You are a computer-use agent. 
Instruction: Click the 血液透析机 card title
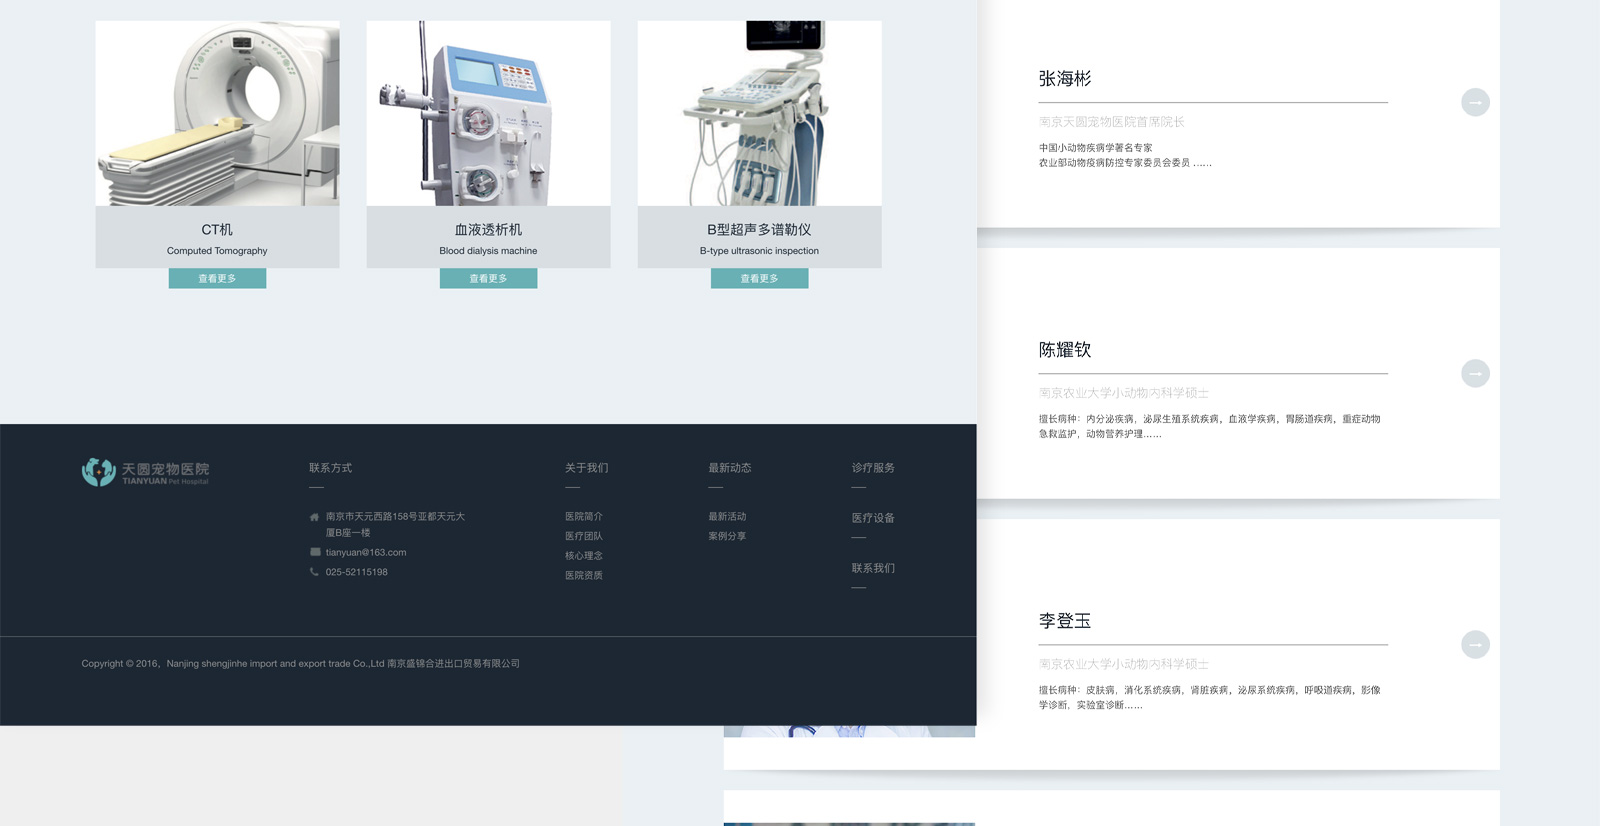(x=488, y=230)
